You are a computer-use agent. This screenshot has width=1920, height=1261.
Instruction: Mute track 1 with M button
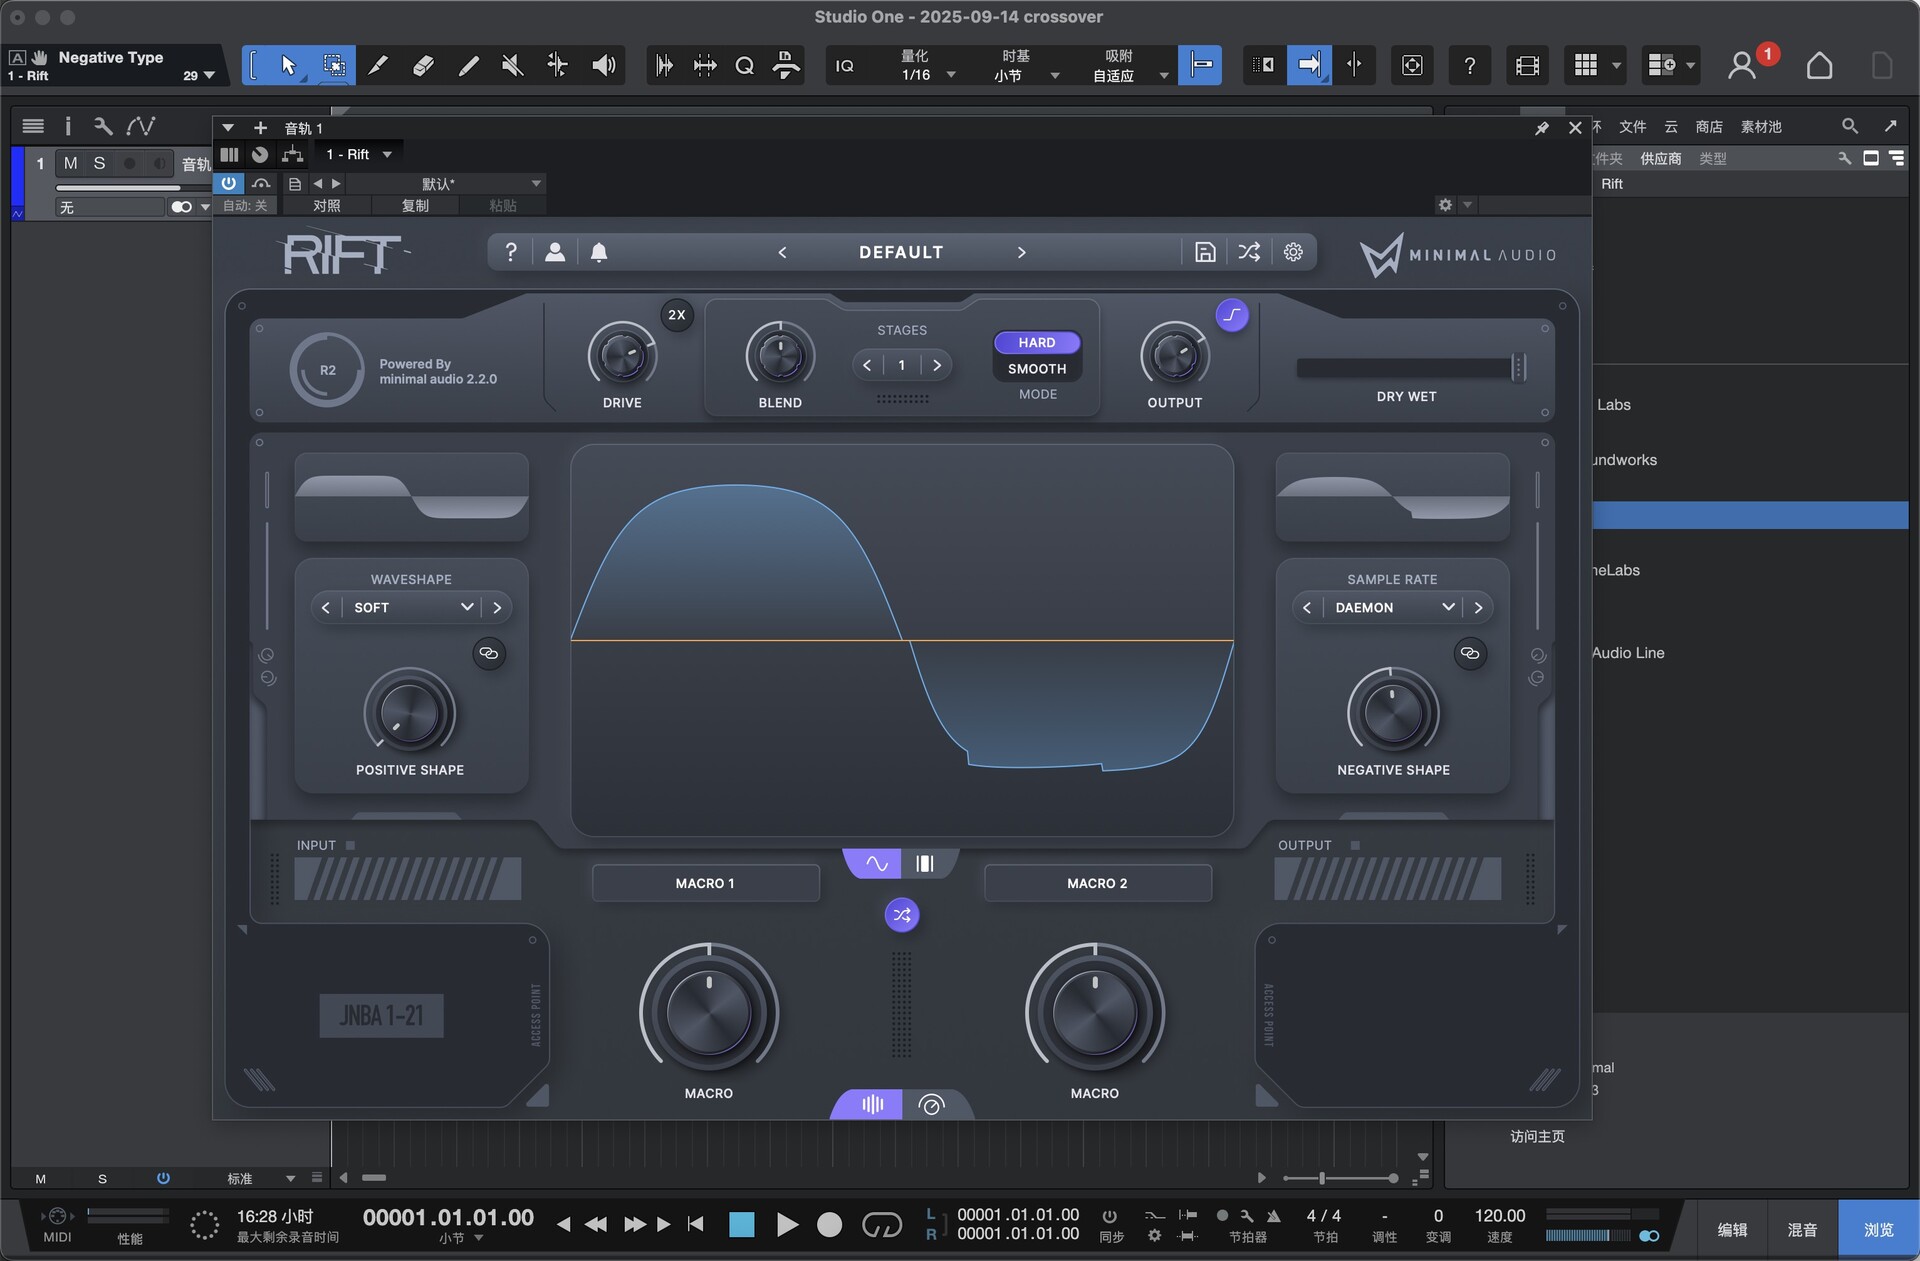coord(70,163)
